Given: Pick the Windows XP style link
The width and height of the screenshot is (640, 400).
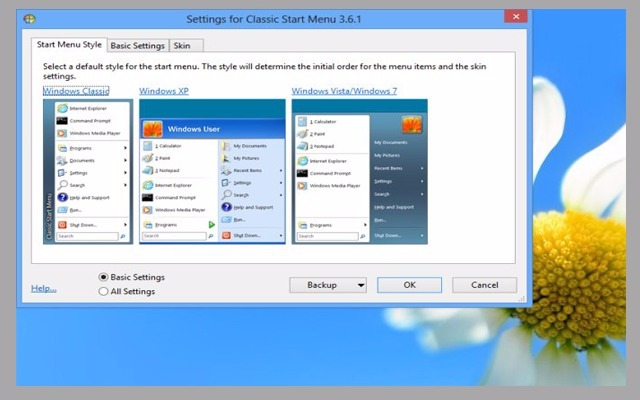Looking at the screenshot, I should click(164, 91).
